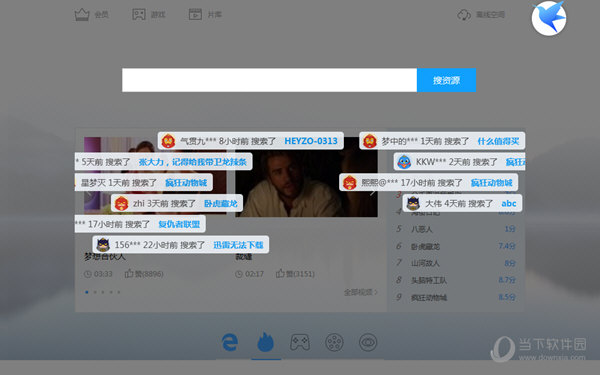The height and width of the screenshot is (375, 600).
Task: Select the gamepad icon in bottom bar
Action: click(300, 342)
